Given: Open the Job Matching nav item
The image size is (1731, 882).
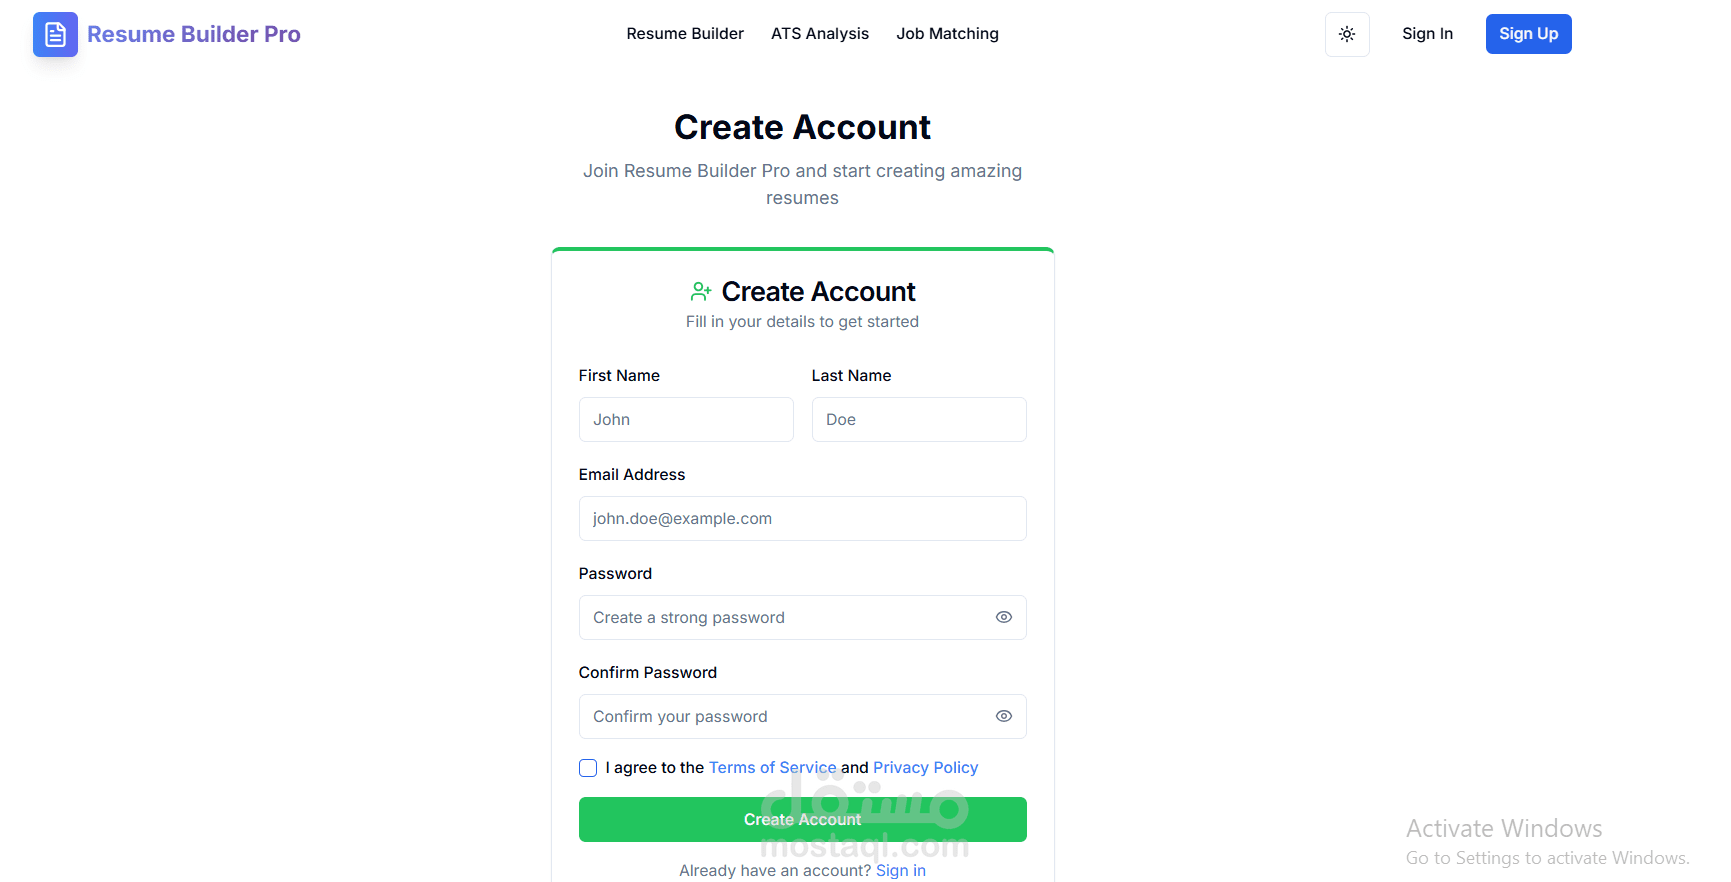Looking at the screenshot, I should (947, 34).
